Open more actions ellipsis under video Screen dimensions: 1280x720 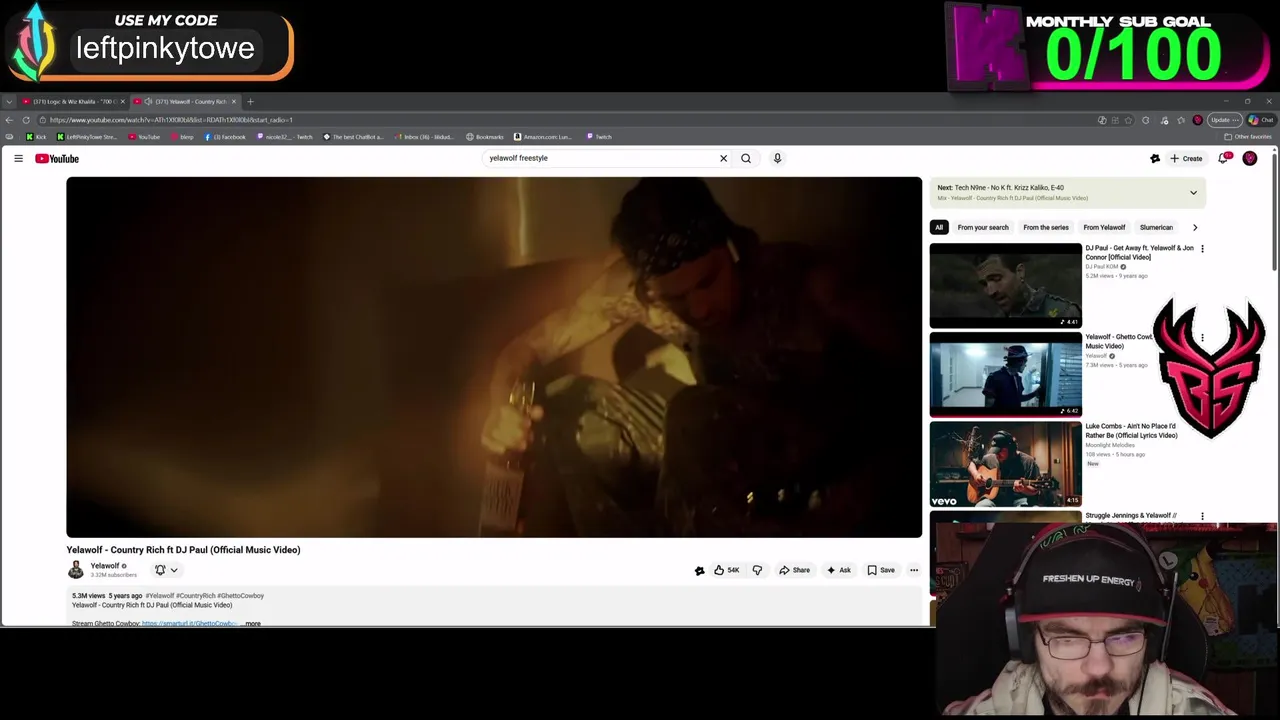(x=914, y=570)
